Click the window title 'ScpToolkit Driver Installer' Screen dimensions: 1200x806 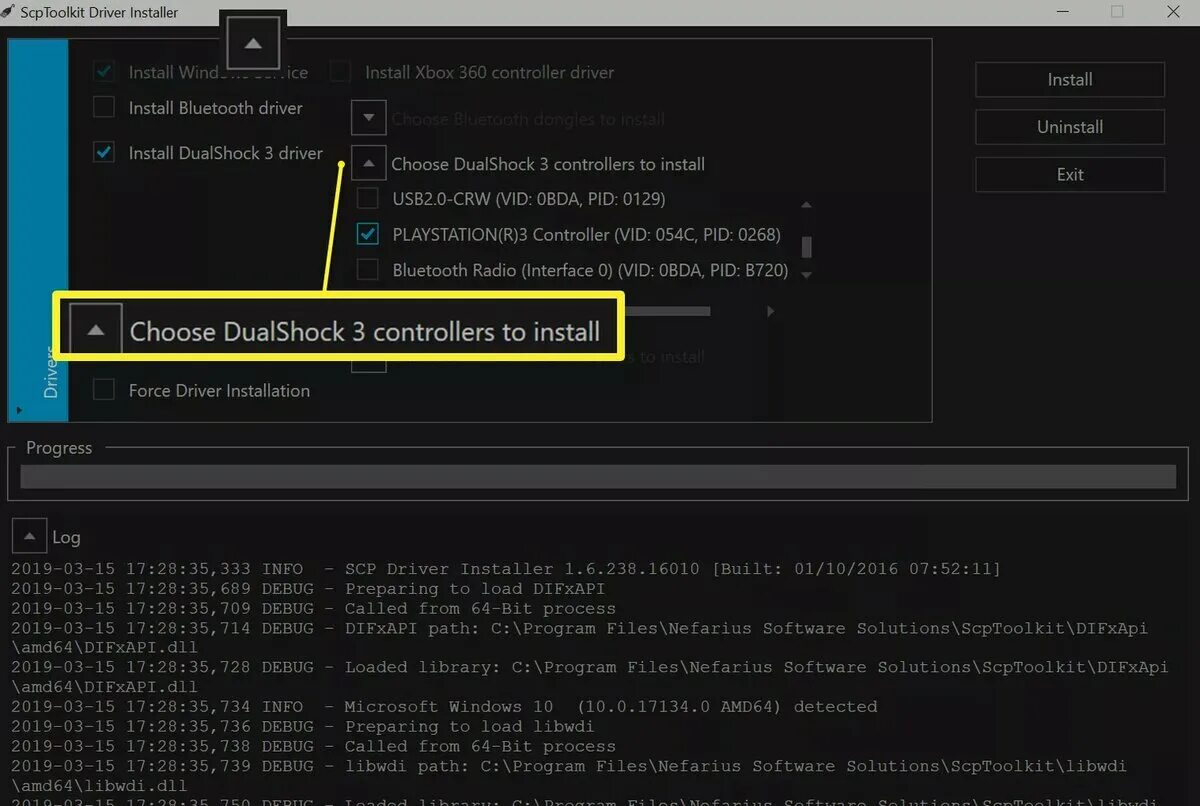[x=99, y=12]
